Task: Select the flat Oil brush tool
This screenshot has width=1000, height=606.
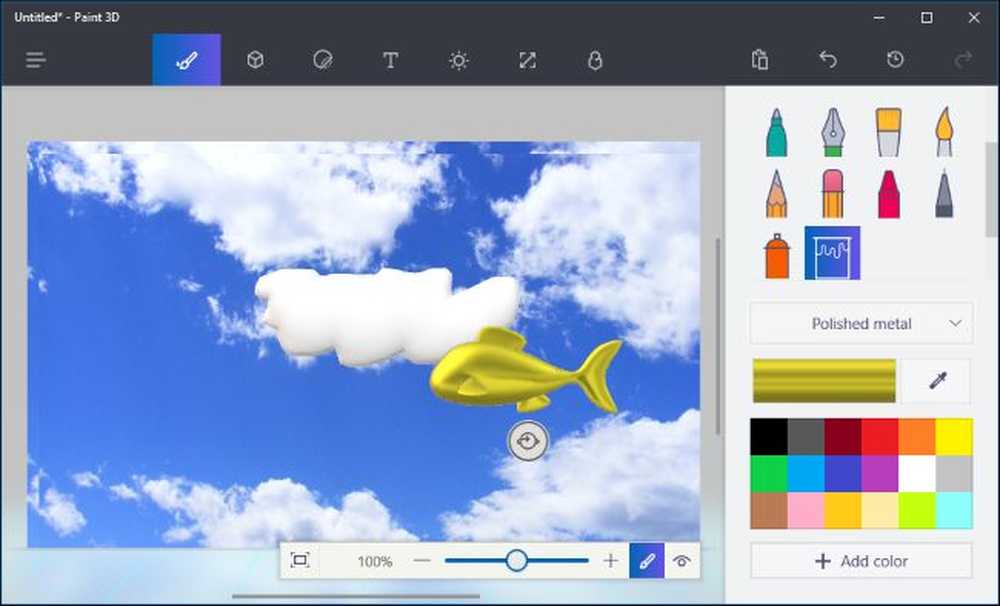Action: pyautogui.click(x=888, y=132)
